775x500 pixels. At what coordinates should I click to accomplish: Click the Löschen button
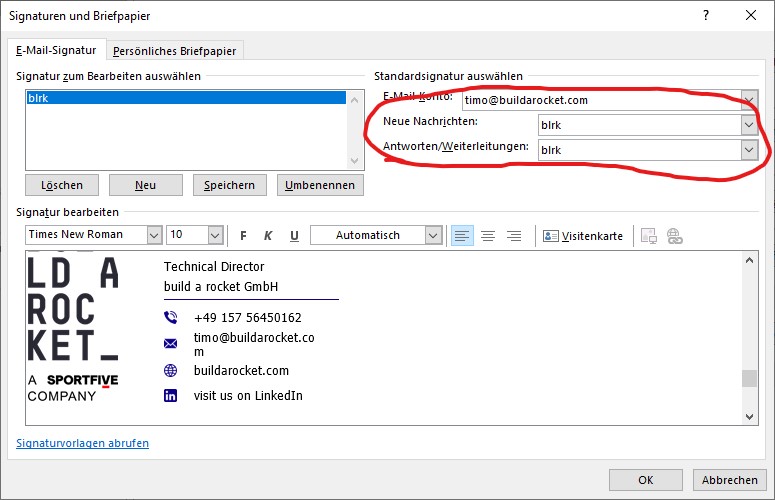pyautogui.click(x=62, y=185)
